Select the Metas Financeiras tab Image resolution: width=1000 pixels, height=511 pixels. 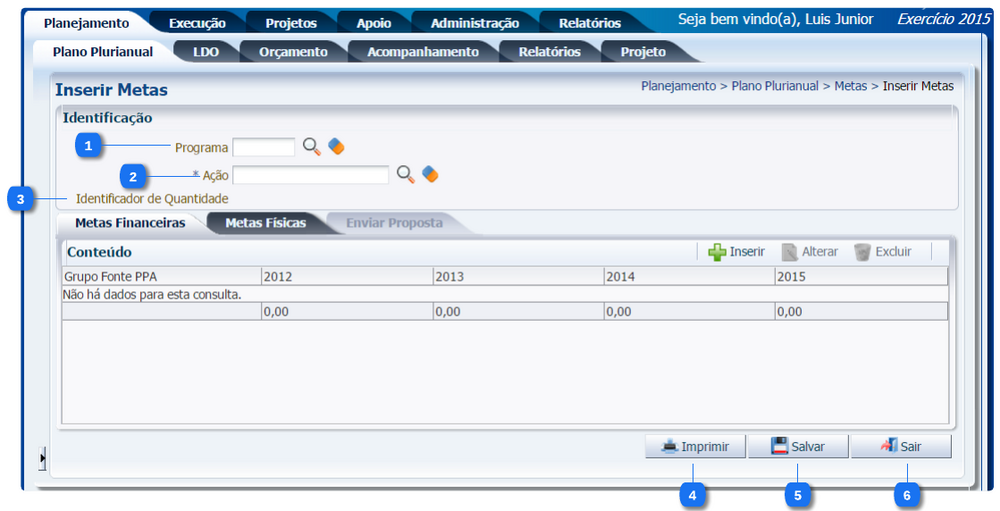[130, 223]
